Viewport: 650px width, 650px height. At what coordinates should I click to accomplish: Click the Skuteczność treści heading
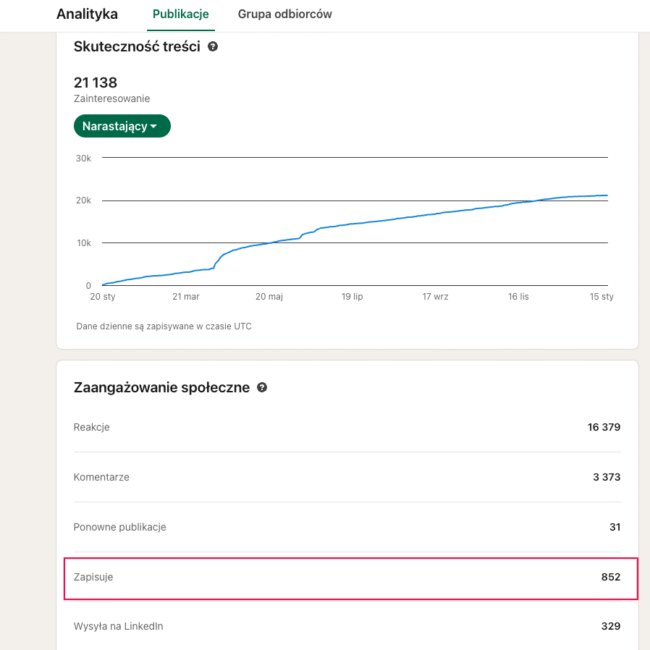point(137,46)
